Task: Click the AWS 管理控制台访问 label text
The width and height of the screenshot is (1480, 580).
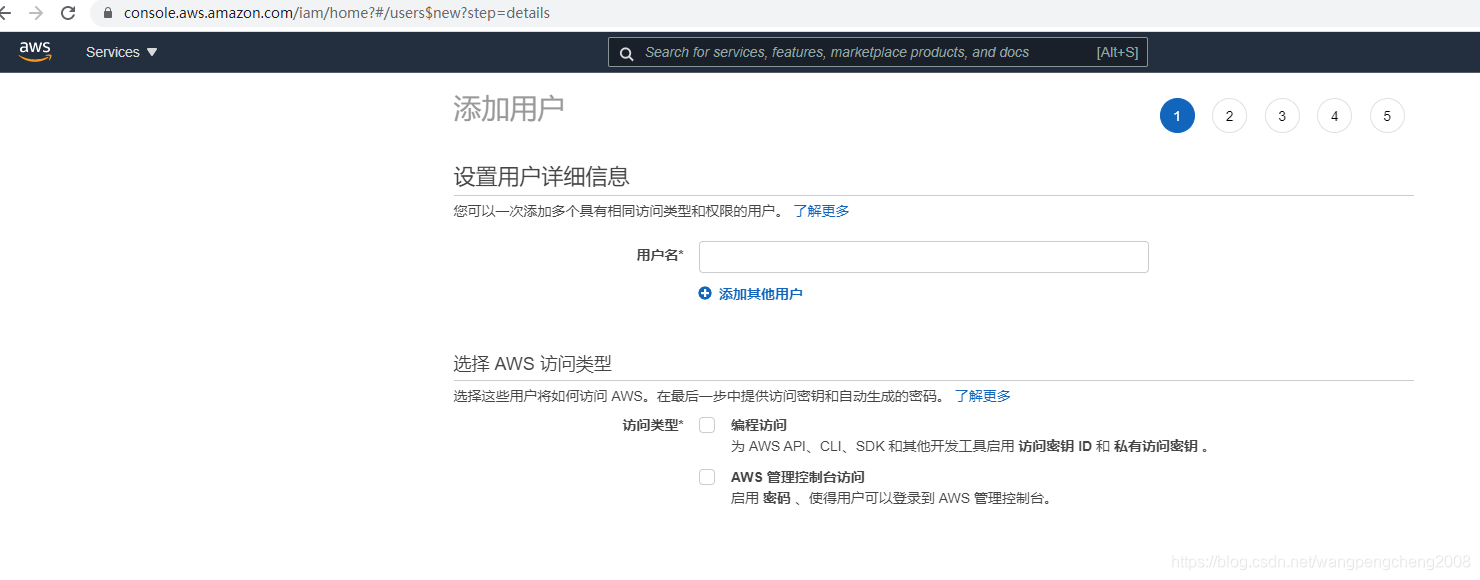Action: coord(797,477)
